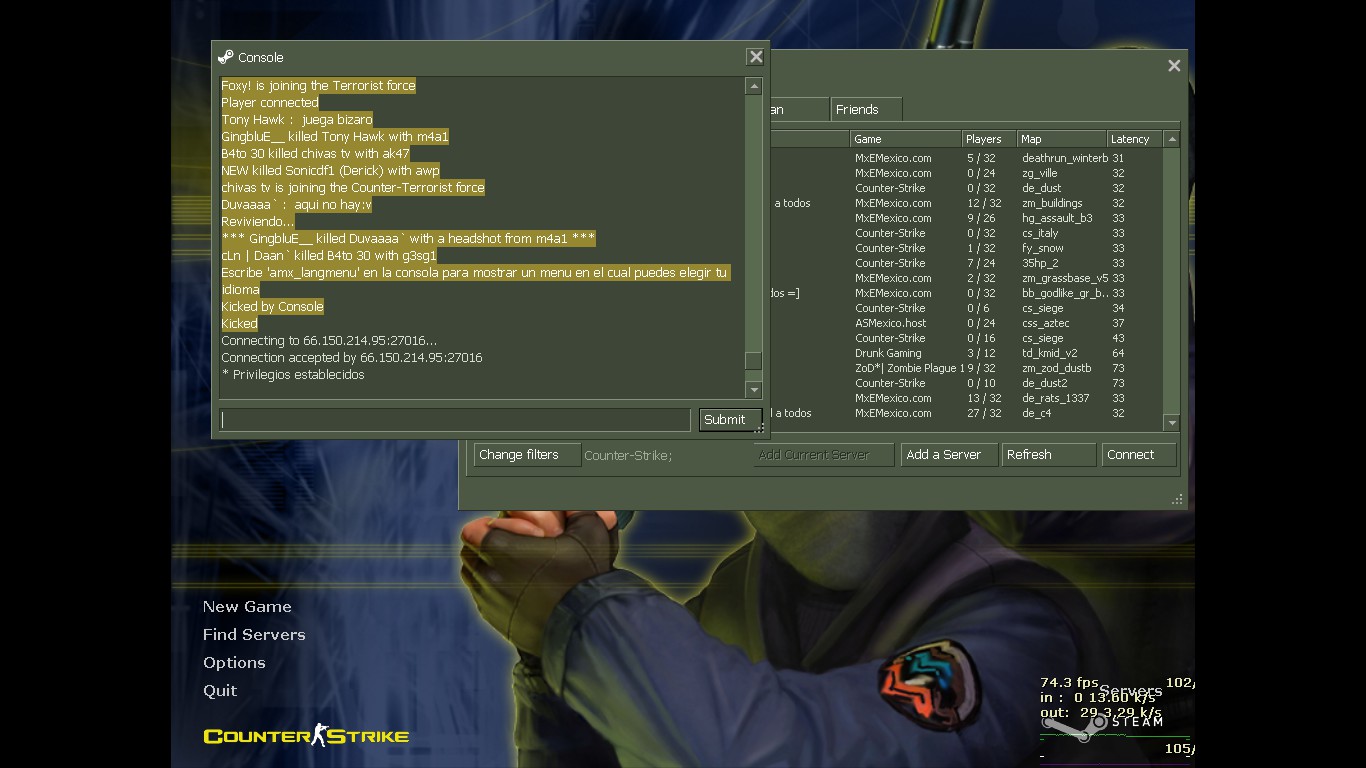Click console line 'Reviviendo...'

258,222
